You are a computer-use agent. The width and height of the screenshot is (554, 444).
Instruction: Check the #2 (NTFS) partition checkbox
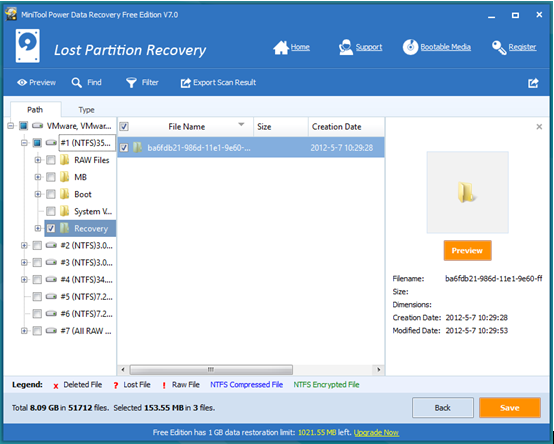(37, 245)
